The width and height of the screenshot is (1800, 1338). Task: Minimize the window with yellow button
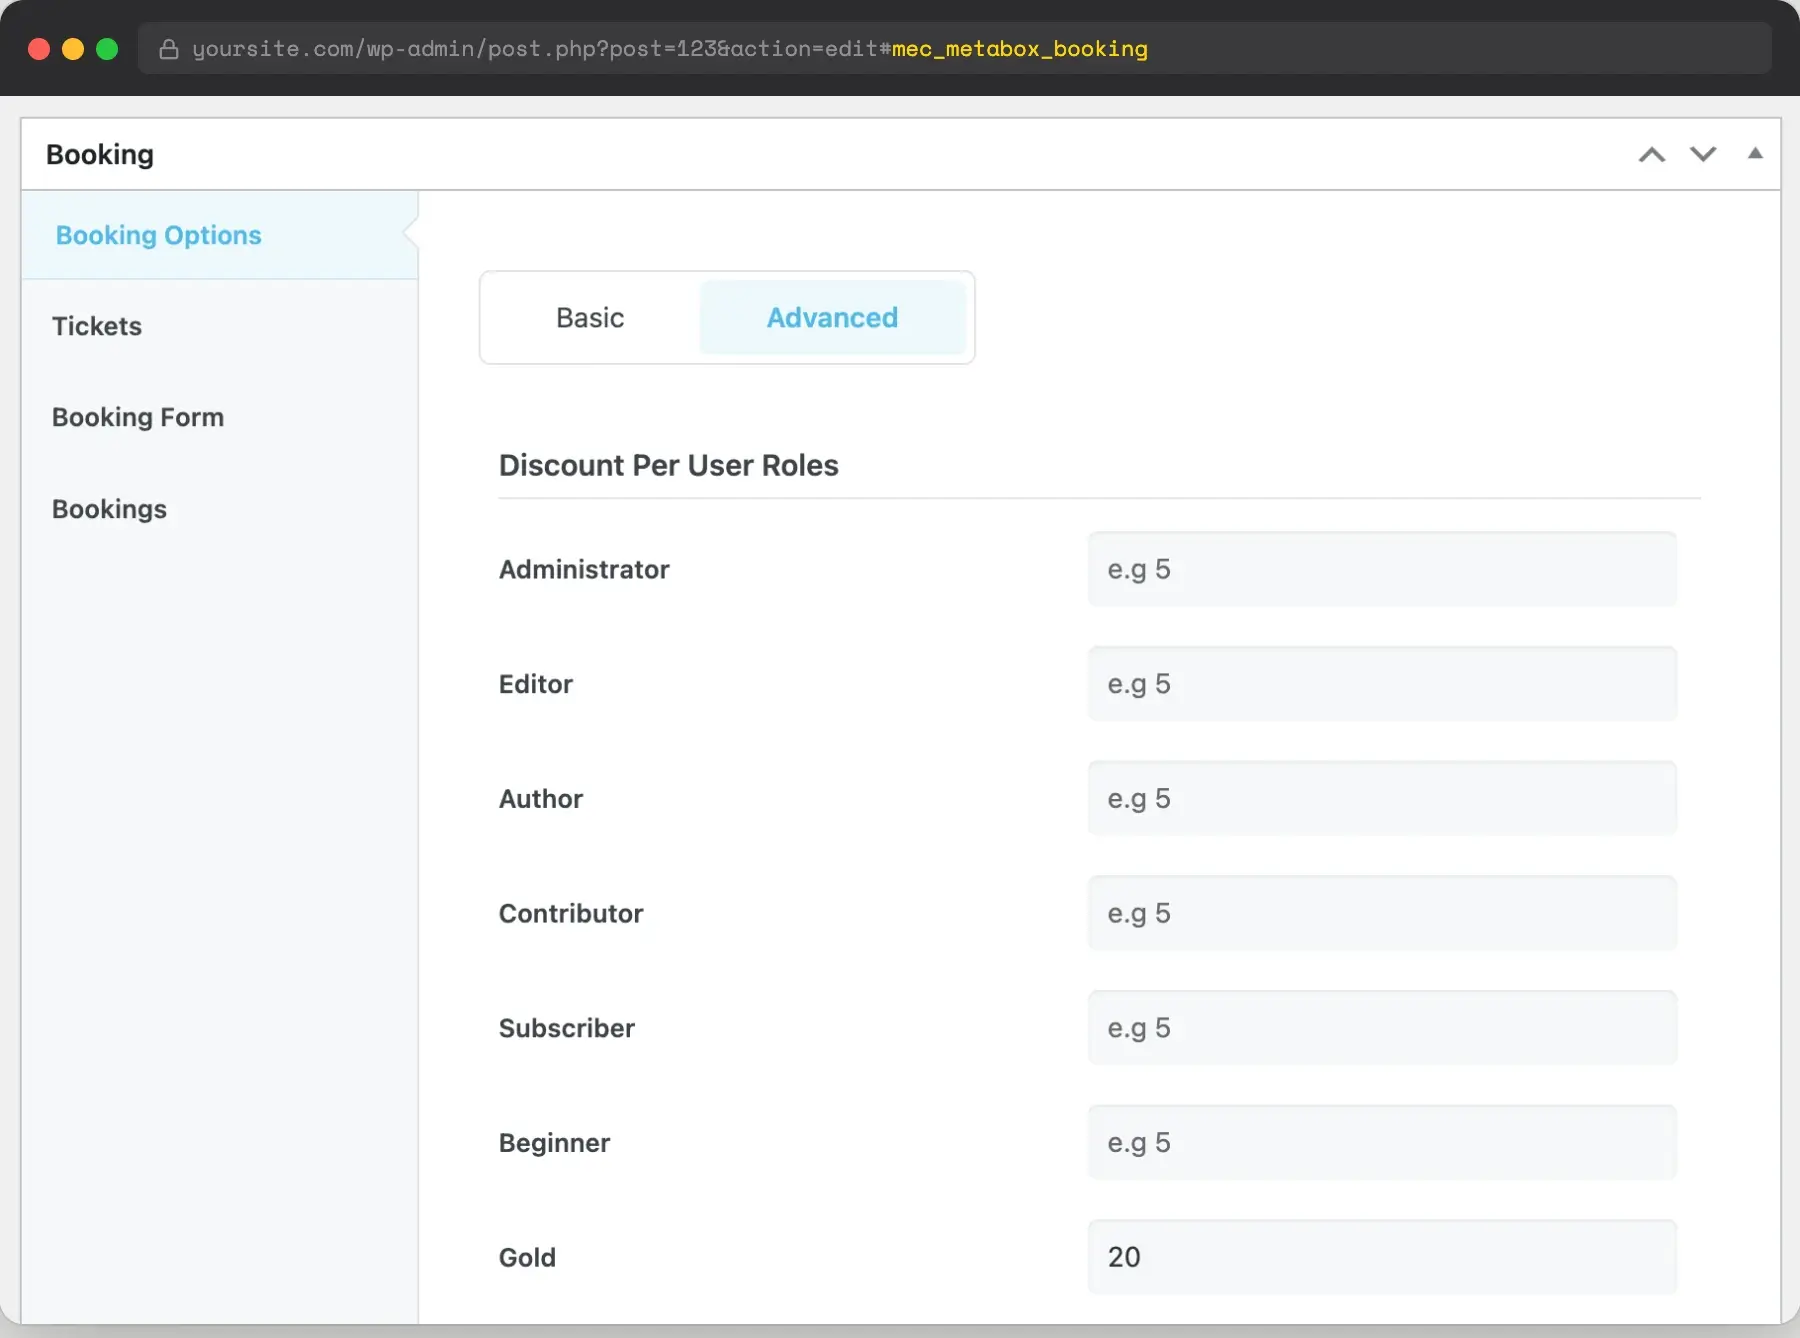[73, 49]
